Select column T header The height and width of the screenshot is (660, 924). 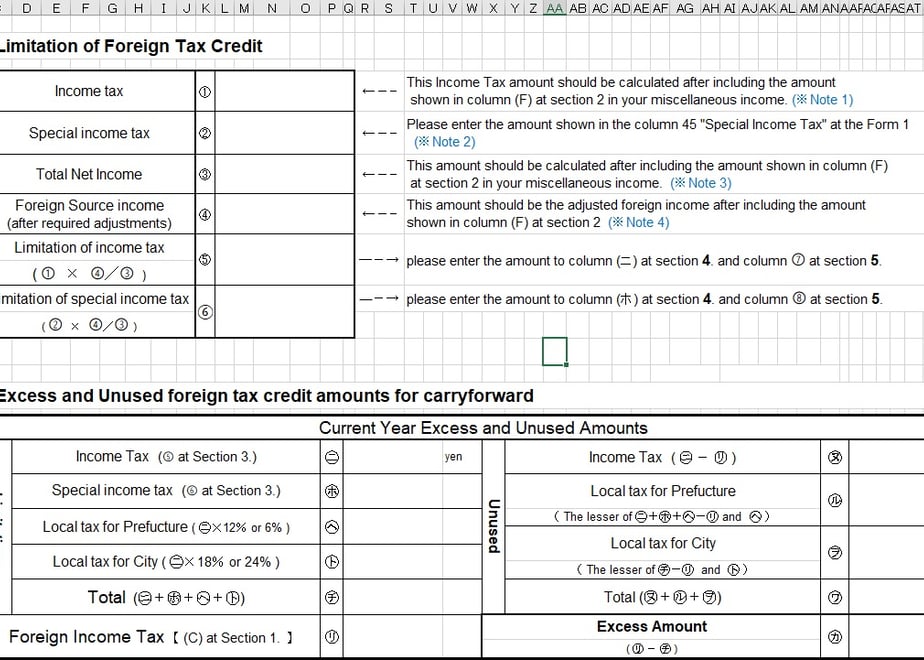click(x=413, y=8)
